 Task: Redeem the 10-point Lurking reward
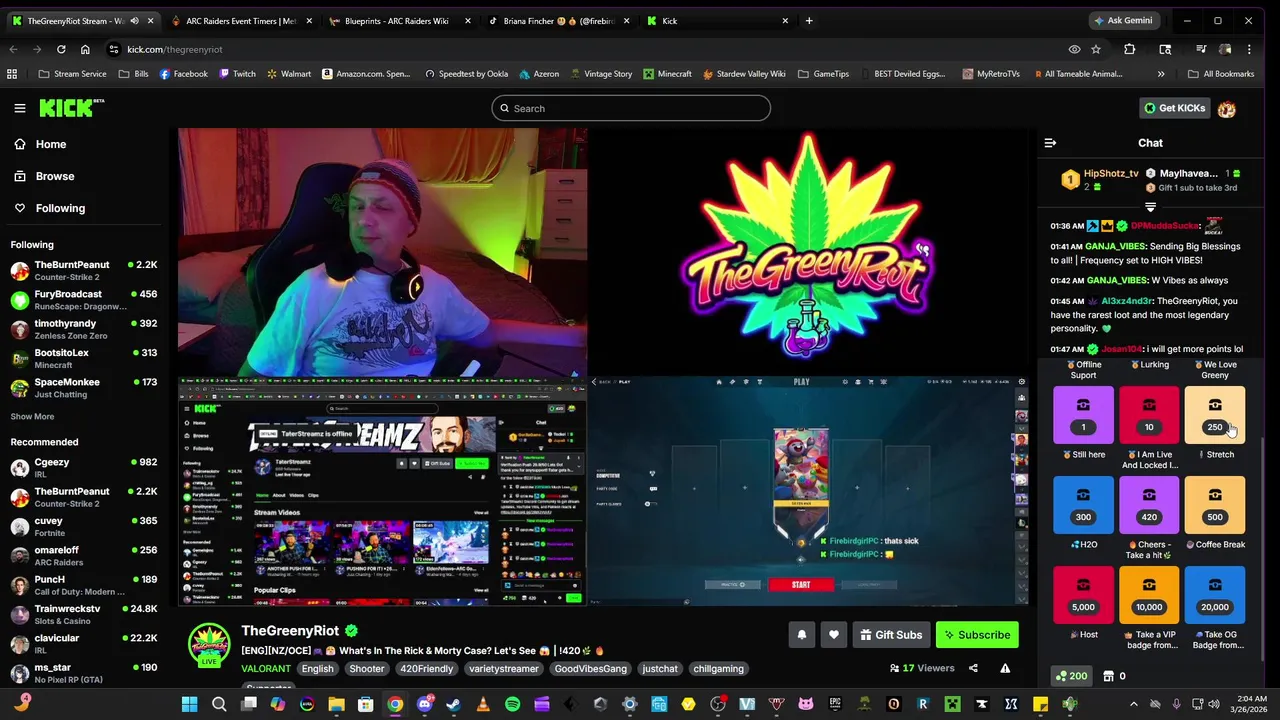(x=1149, y=414)
